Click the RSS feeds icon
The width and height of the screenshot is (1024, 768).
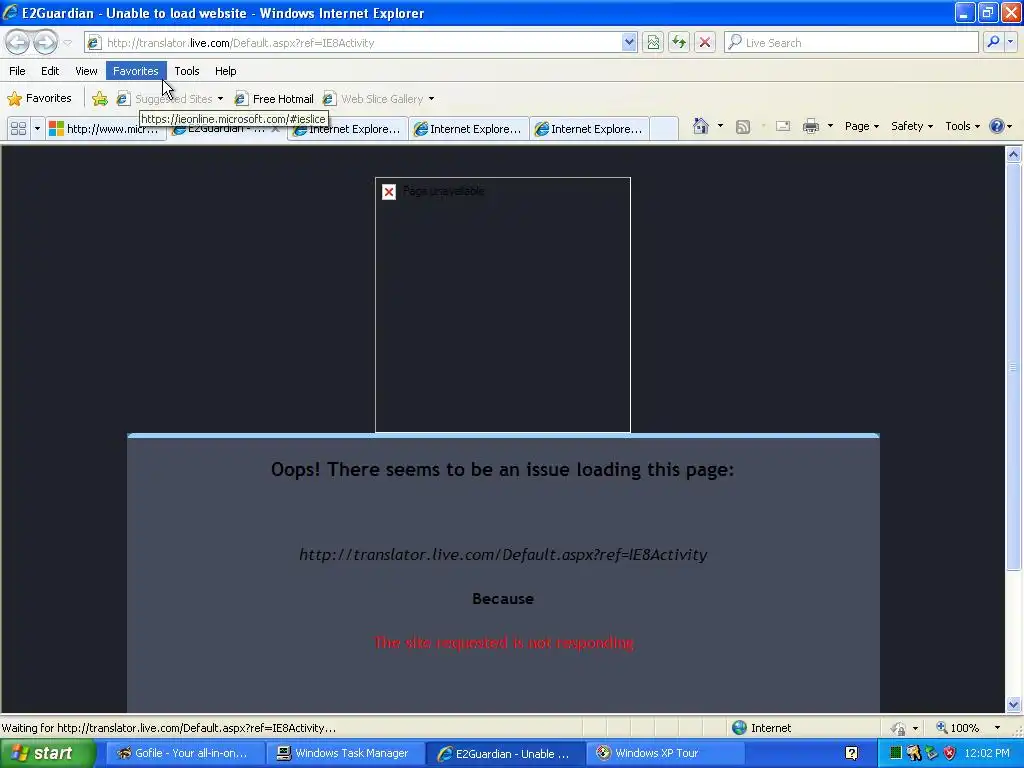coord(743,127)
